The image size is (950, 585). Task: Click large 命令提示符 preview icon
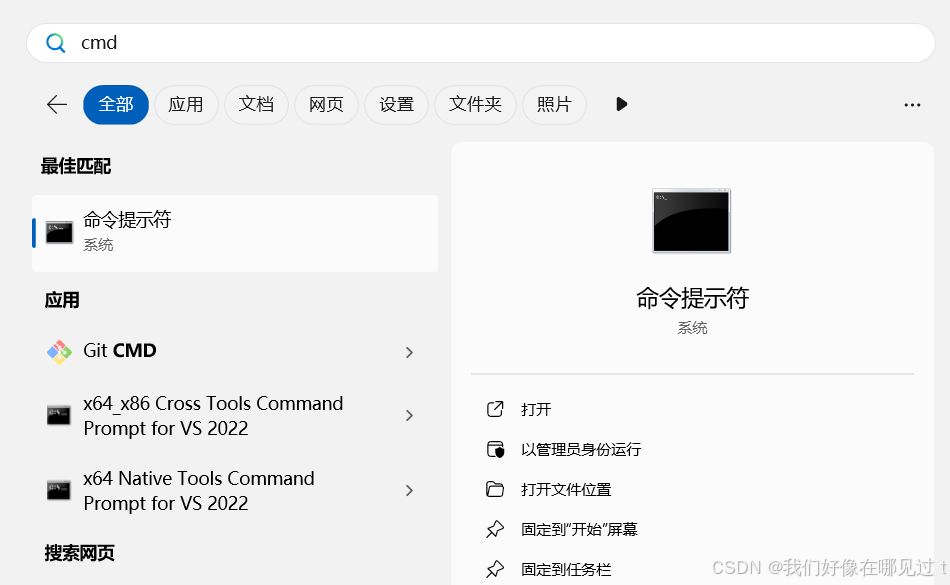click(x=691, y=221)
